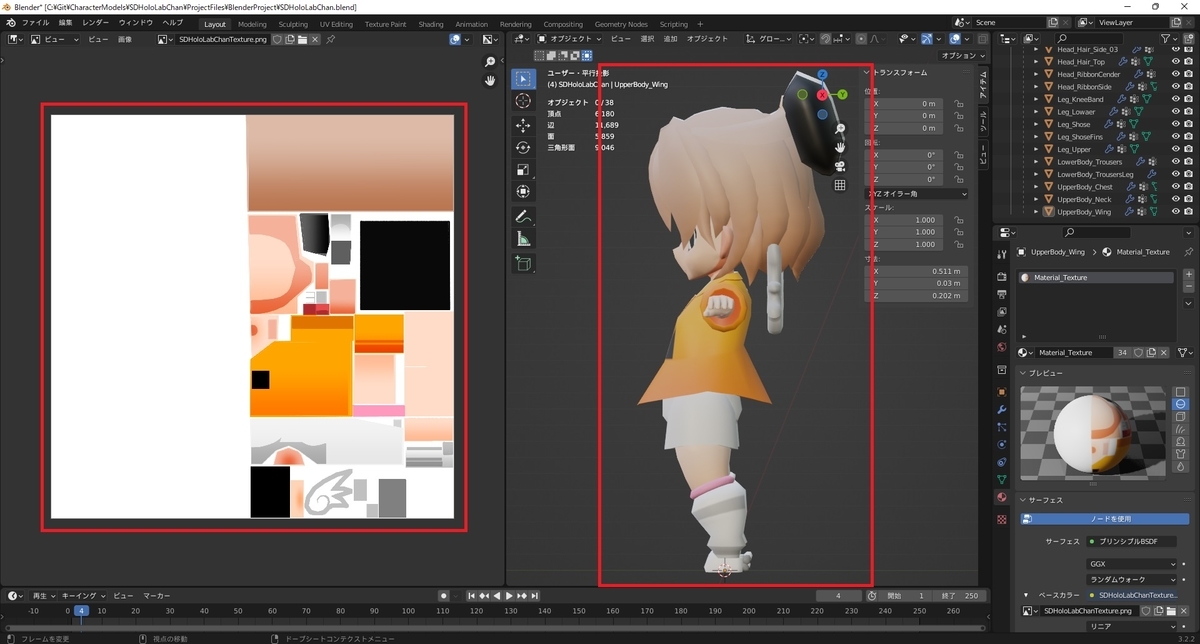Image resolution: width=1200 pixels, height=644 pixels.
Task: Hide Head_Hair_Top in viewport via eye icon
Action: [1176, 62]
